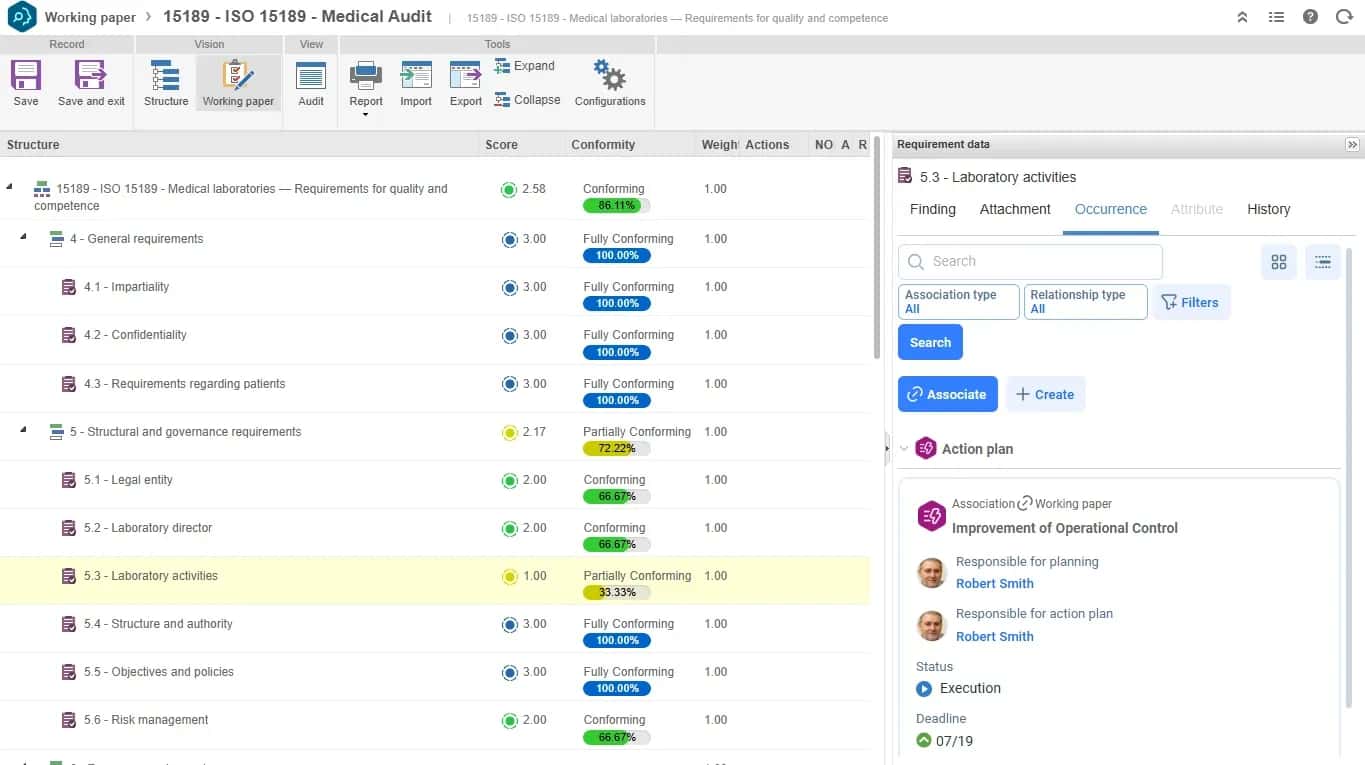Click the Score column header
This screenshot has height=765, width=1365.
[x=501, y=145]
